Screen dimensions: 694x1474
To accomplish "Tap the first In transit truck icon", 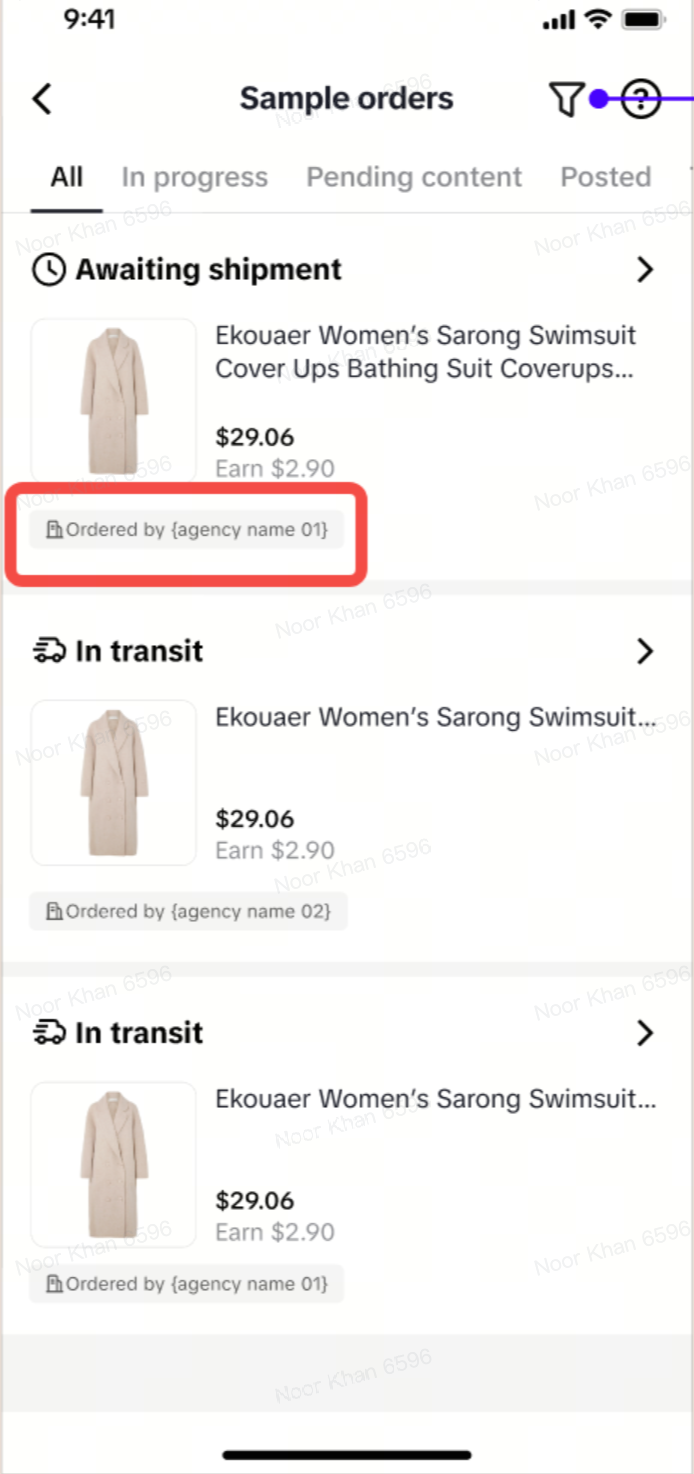I will [x=49, y=651].
